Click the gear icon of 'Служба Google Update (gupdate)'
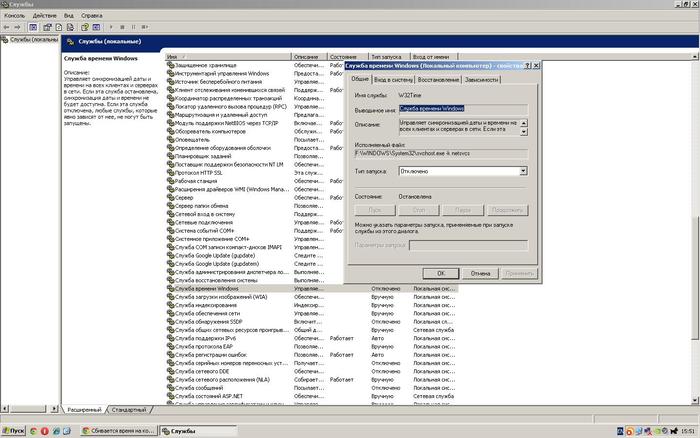Image resolution: width=700 pixels, height=438 pixels. point(171,255)
